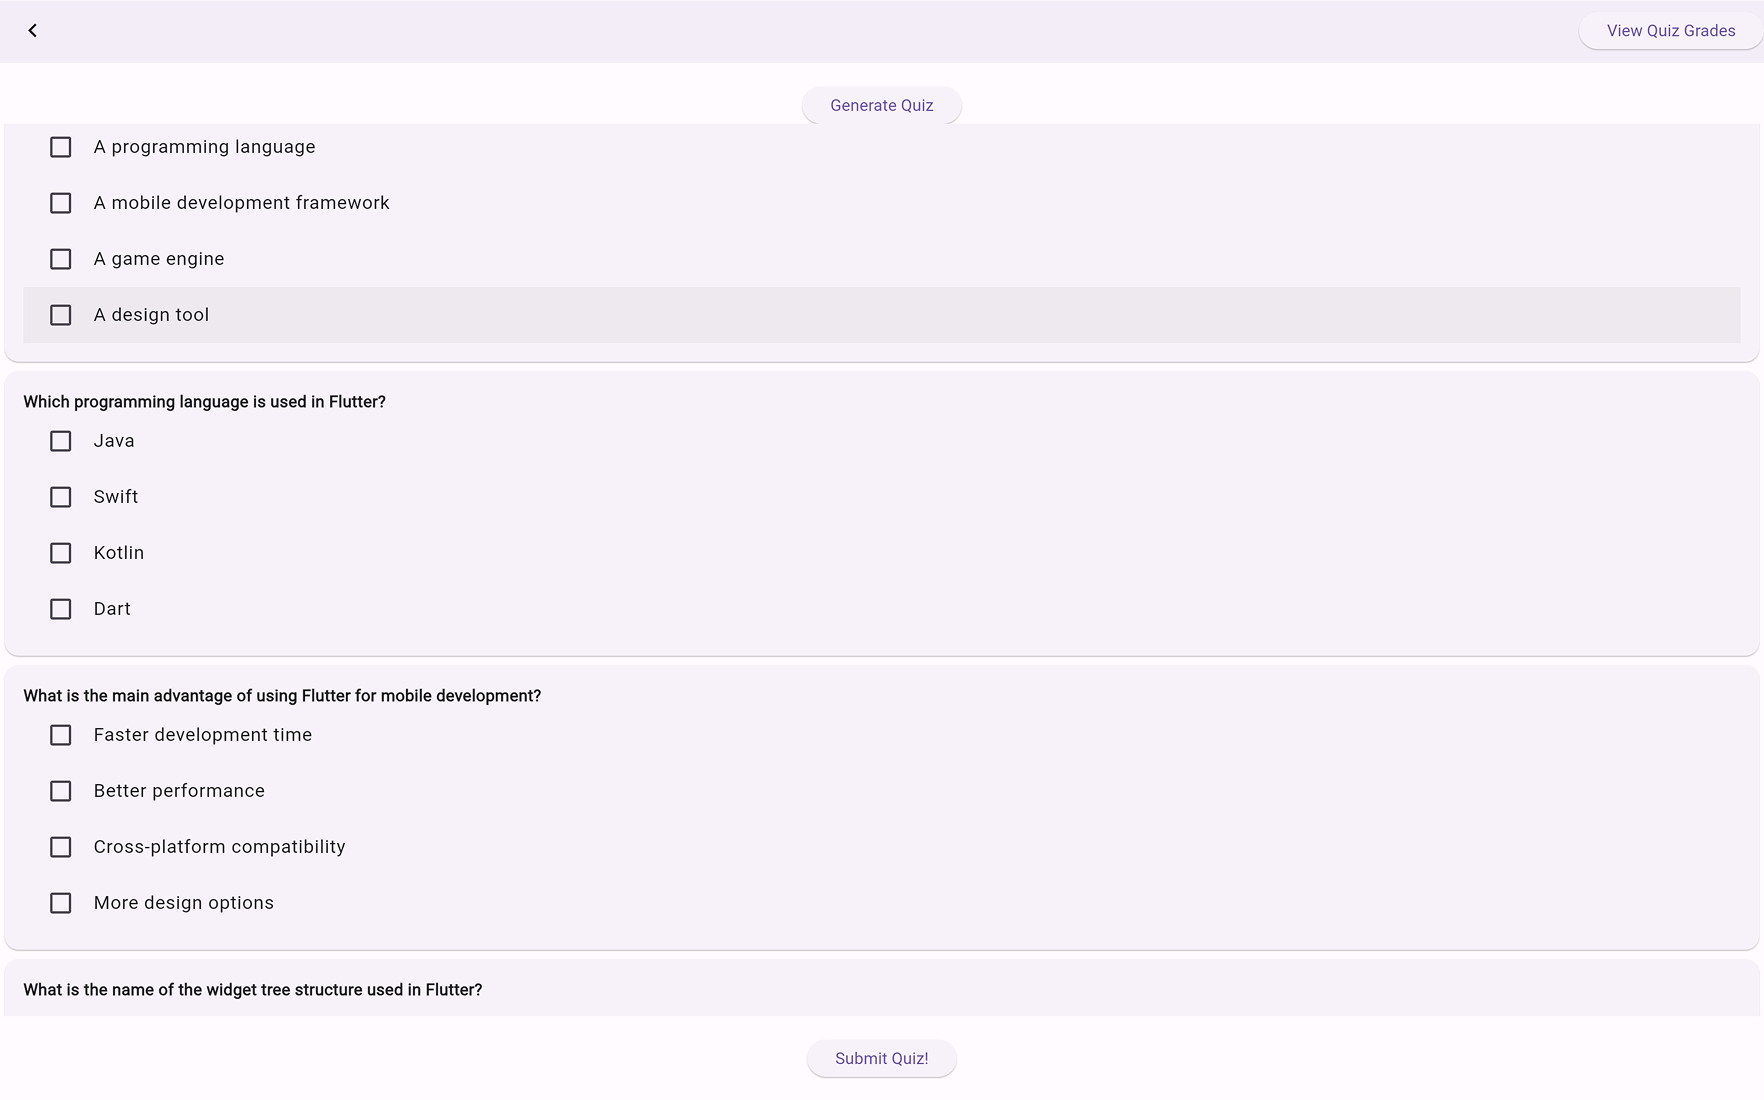Check Dart as the answer
This screenshot has height=1100, width=1764.
point(61,608)
